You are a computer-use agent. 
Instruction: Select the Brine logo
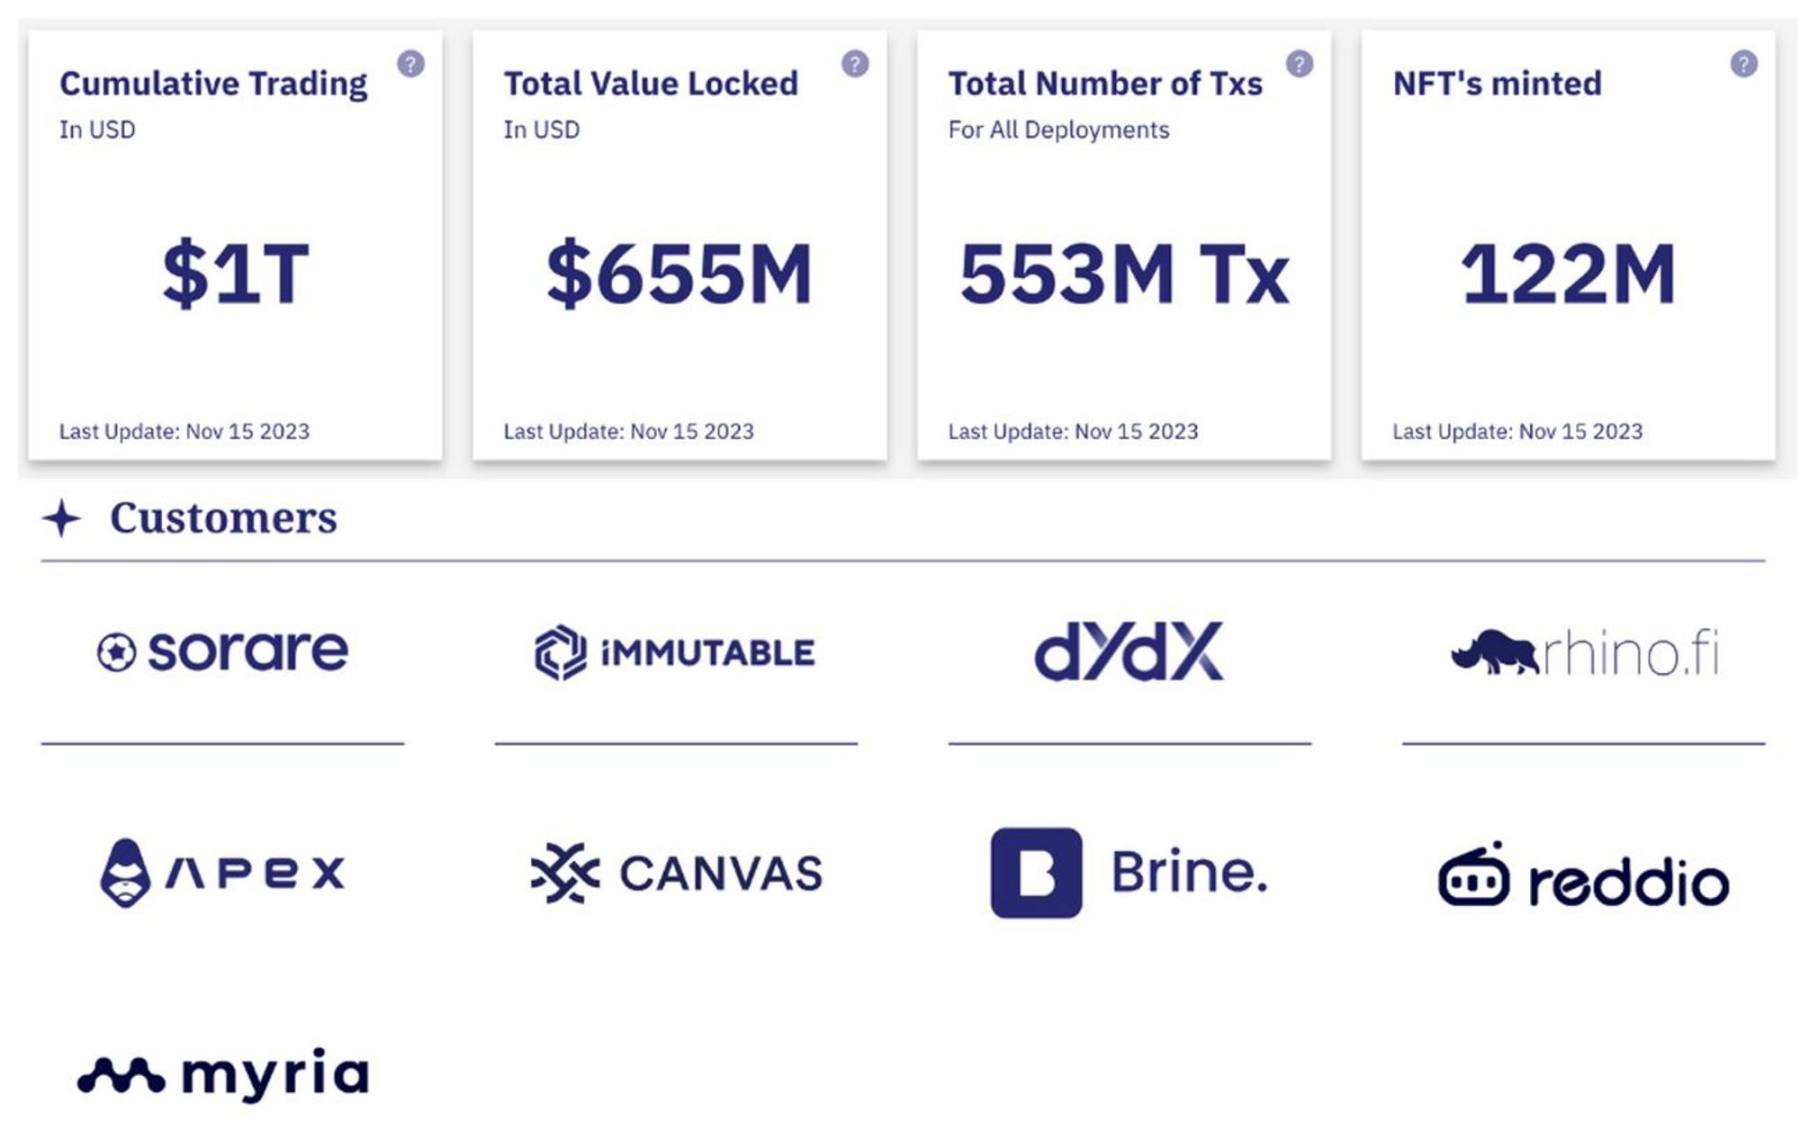1129,873
